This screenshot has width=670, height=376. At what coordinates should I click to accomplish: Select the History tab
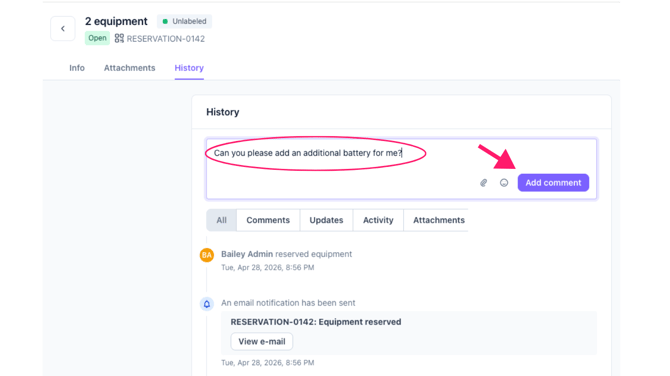pyautogui.click(x=189, y=68)
